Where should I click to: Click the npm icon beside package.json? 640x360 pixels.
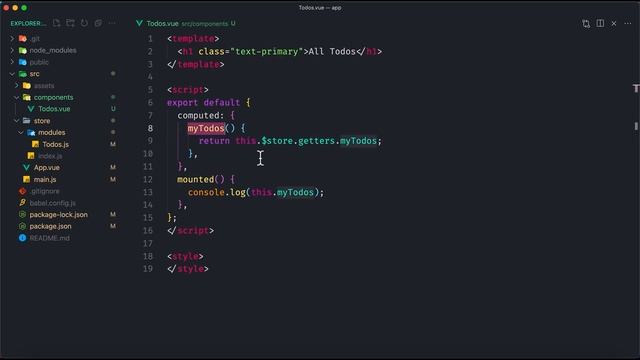[x=22, y=226]
